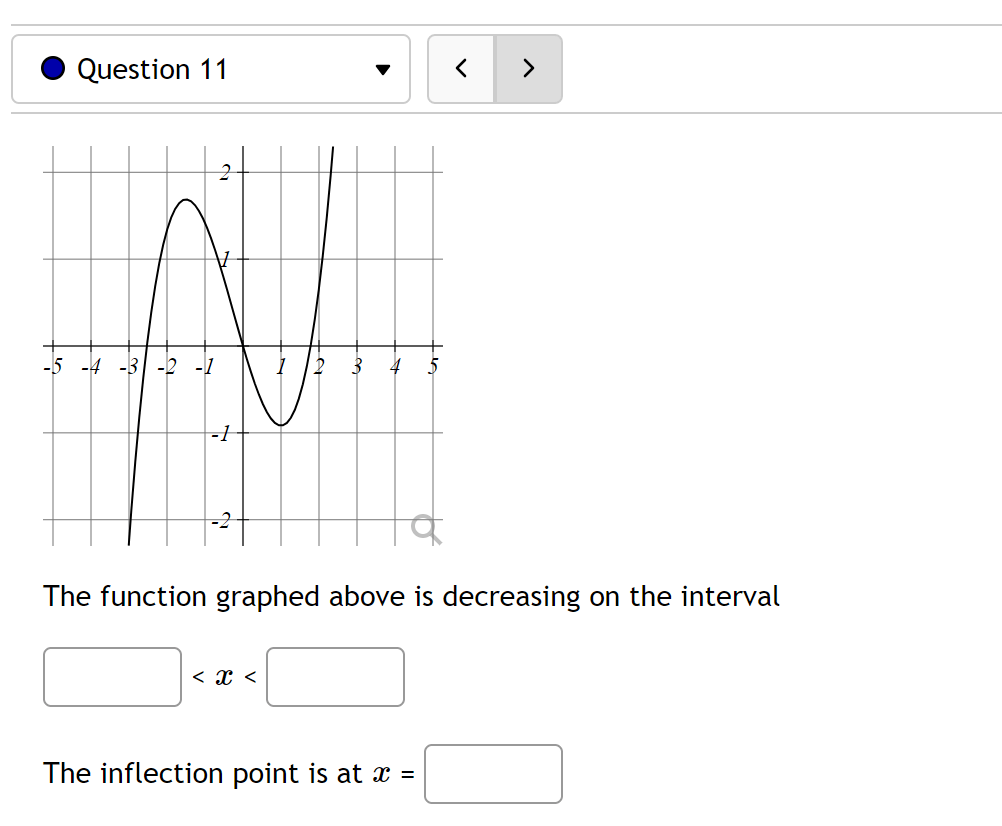Click the y-axis label -2
This screenshot has height=826, width=1002.
221,521
